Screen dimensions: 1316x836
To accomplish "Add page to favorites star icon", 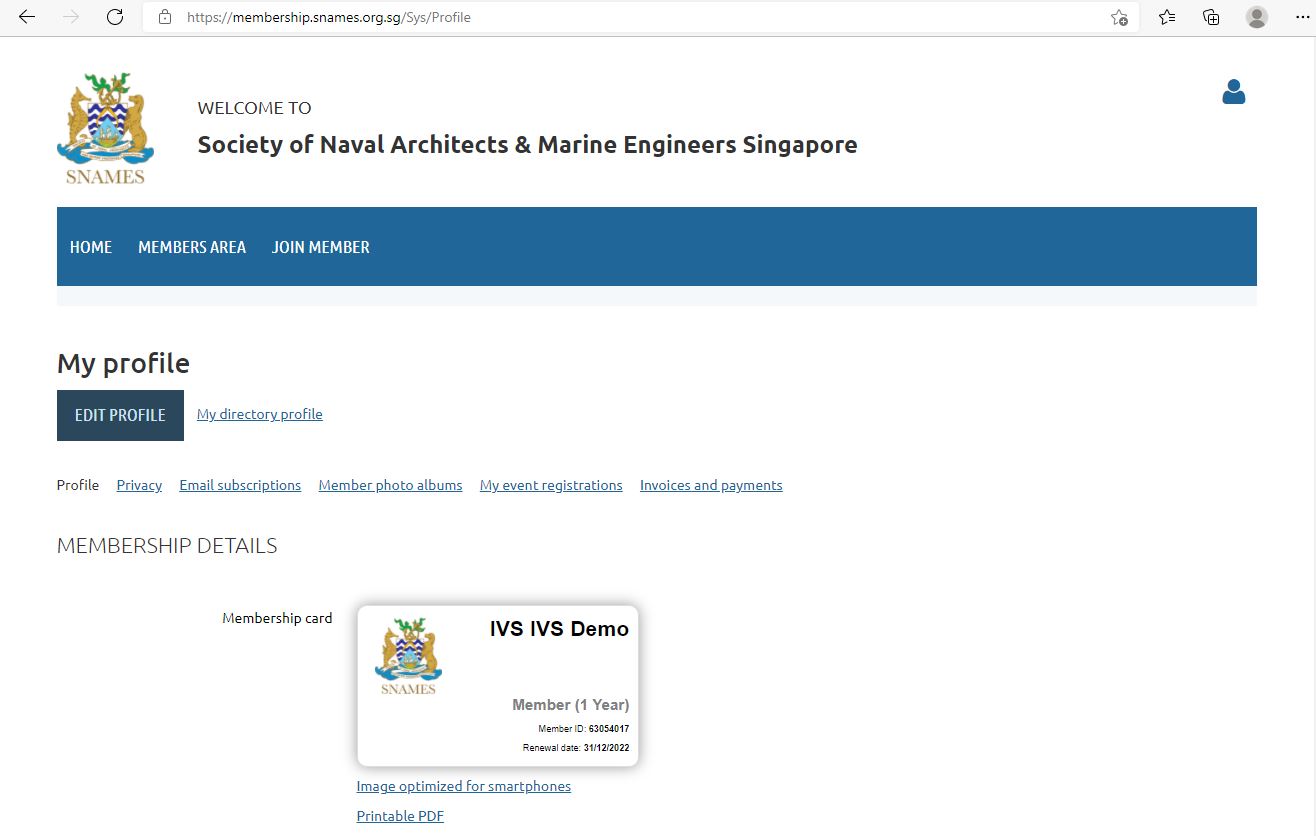I will click(1119, 17).
